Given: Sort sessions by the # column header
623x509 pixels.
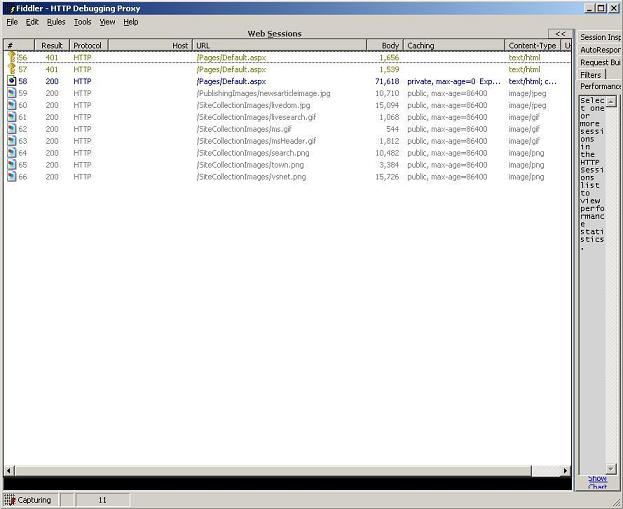Looking at the screenshot, I should coord(19,45).
